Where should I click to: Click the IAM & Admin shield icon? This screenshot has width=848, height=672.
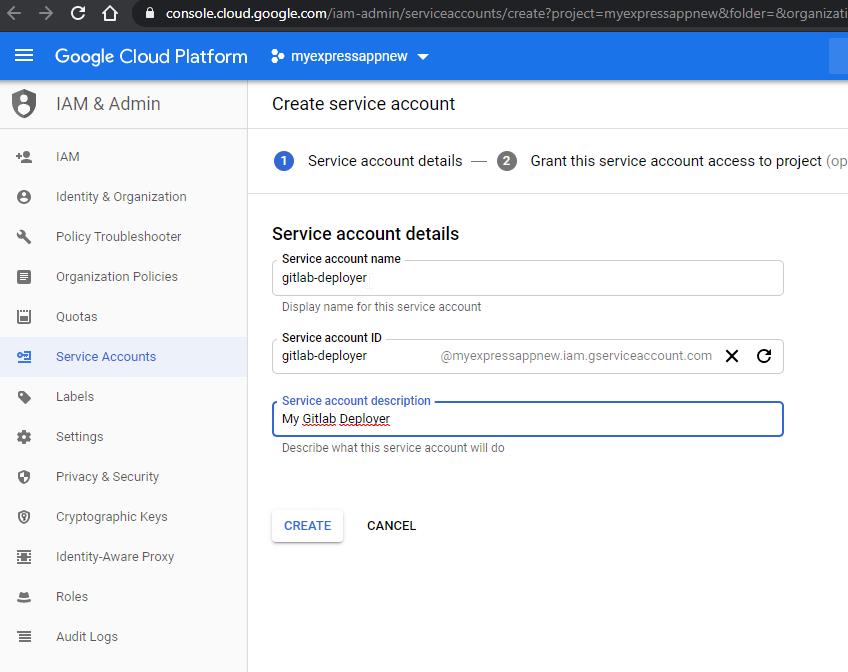click(x=24, y=104)
